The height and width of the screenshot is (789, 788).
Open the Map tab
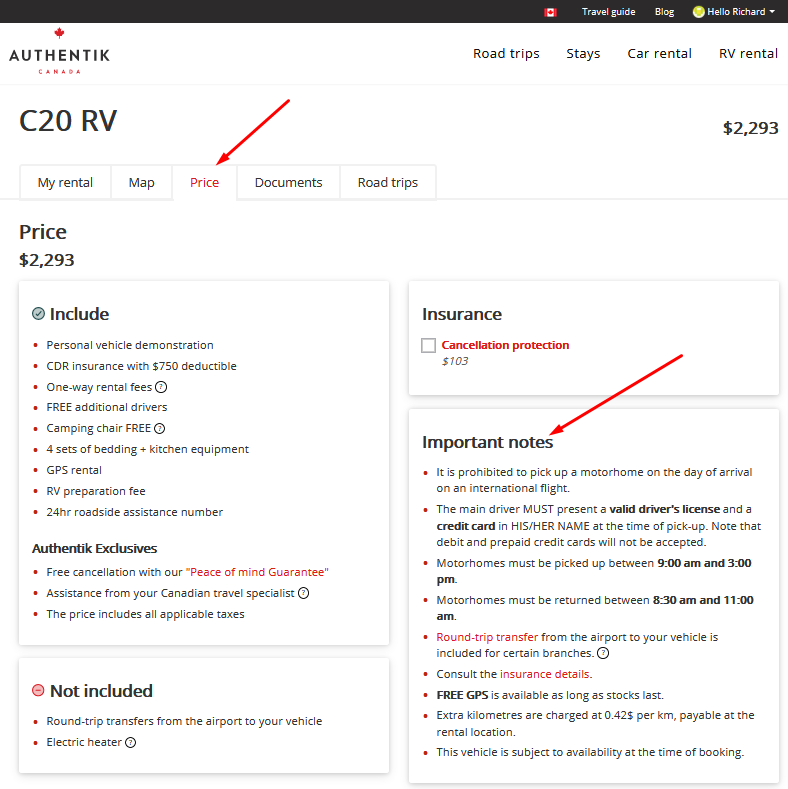point(141,182)
